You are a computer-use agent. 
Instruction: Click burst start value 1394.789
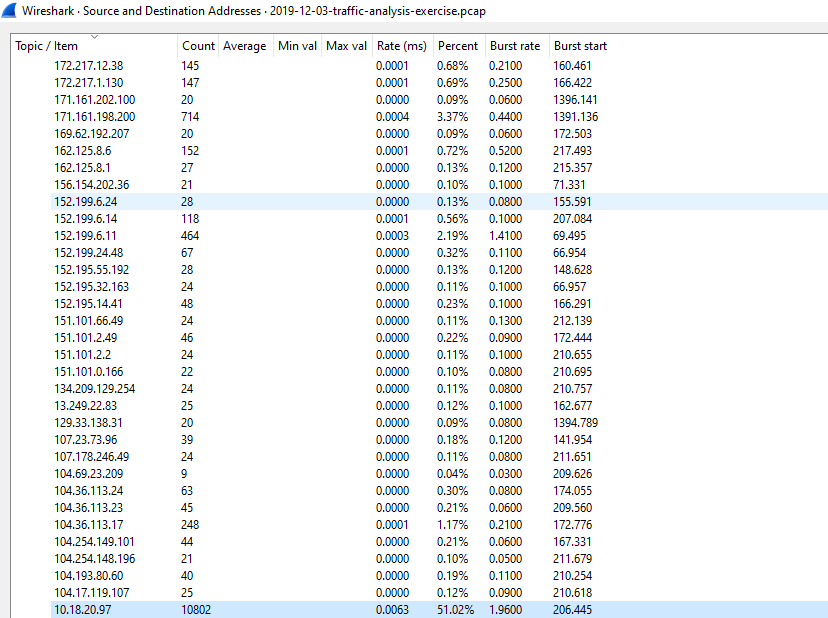click(x=576, y=423)
